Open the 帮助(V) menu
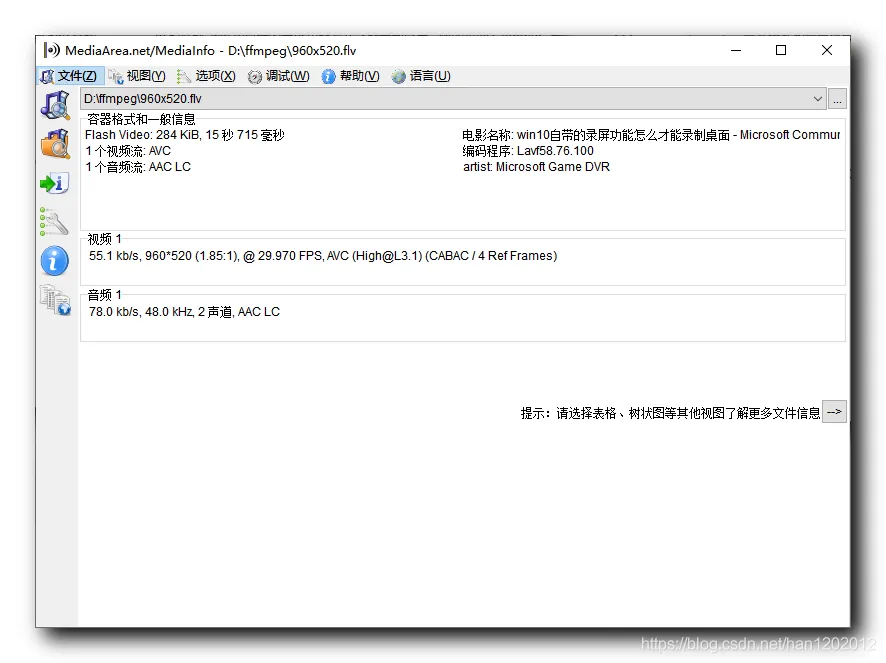886x663 pixels. click(350, 76)
